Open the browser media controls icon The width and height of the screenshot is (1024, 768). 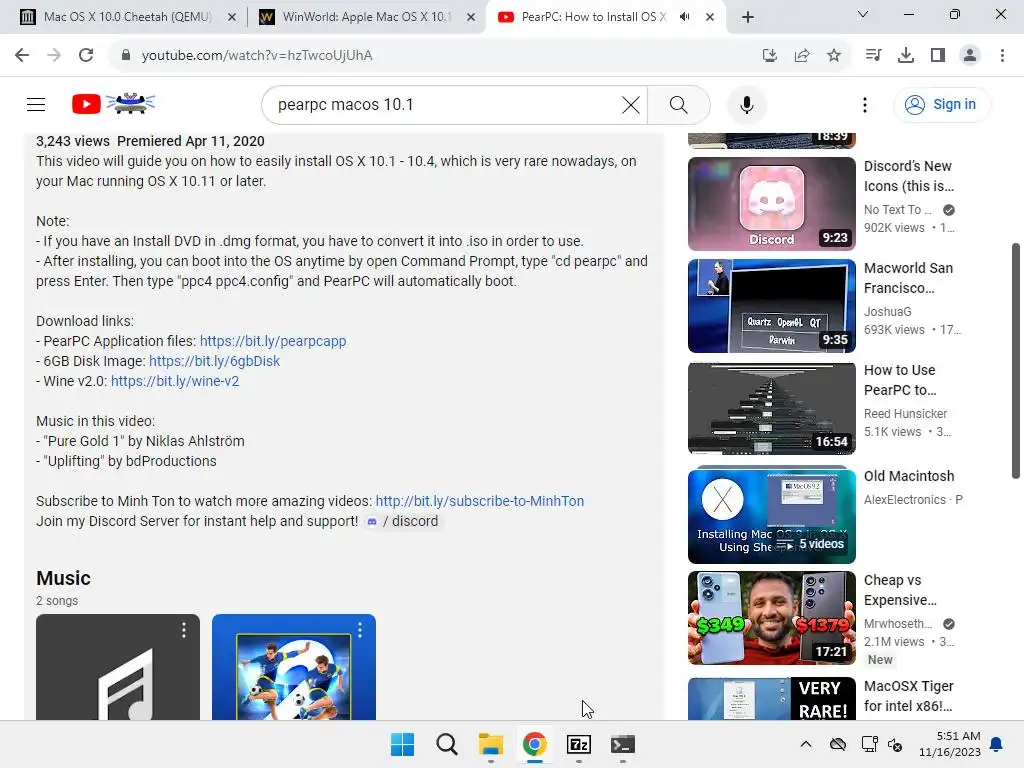(873, 56)
